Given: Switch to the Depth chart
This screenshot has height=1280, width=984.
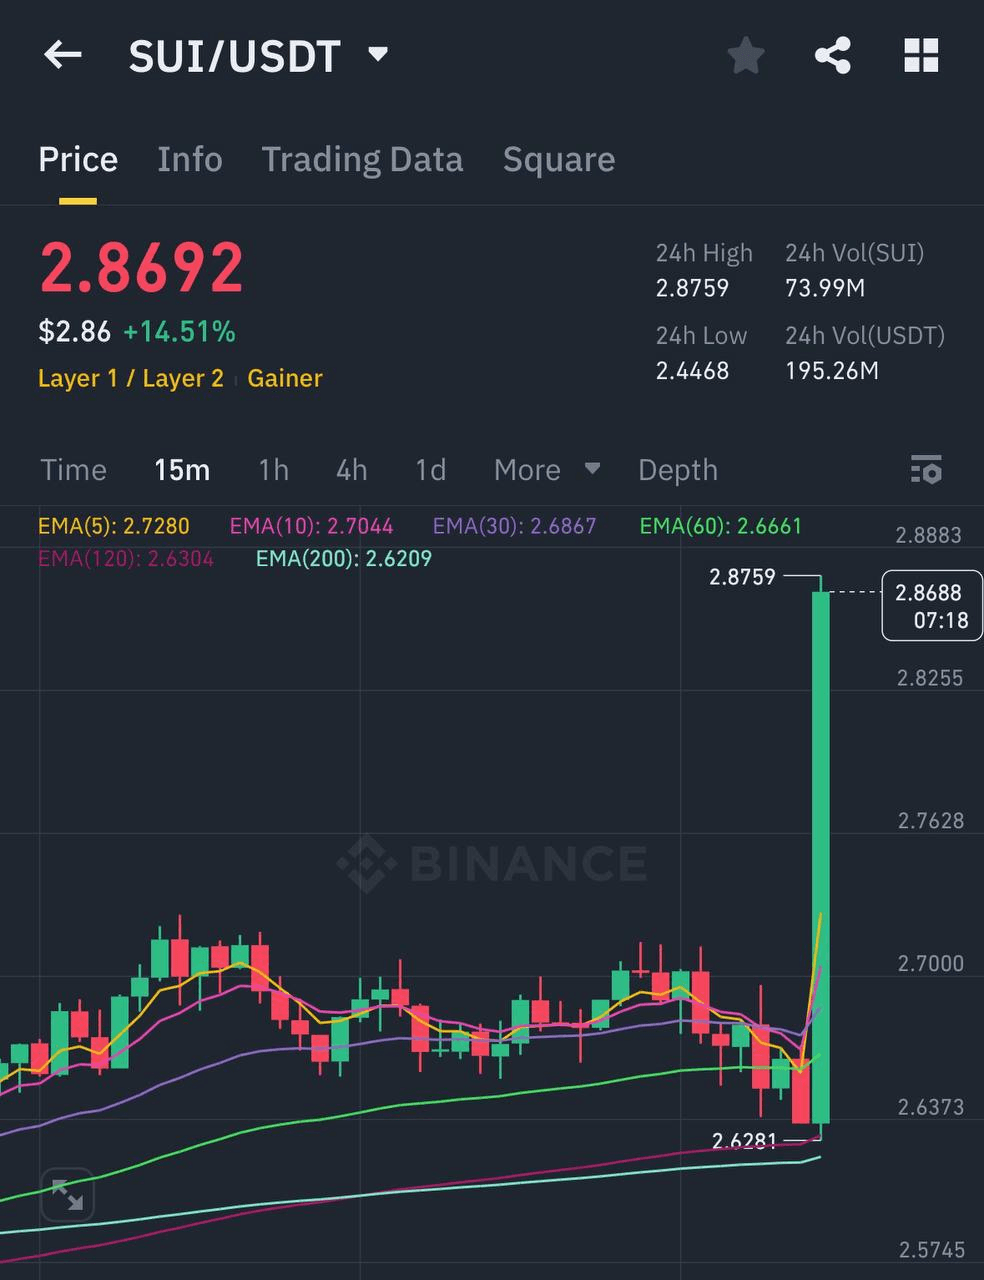Looking at the screenshot, I should pyautogui.click(x=678, y=469).
